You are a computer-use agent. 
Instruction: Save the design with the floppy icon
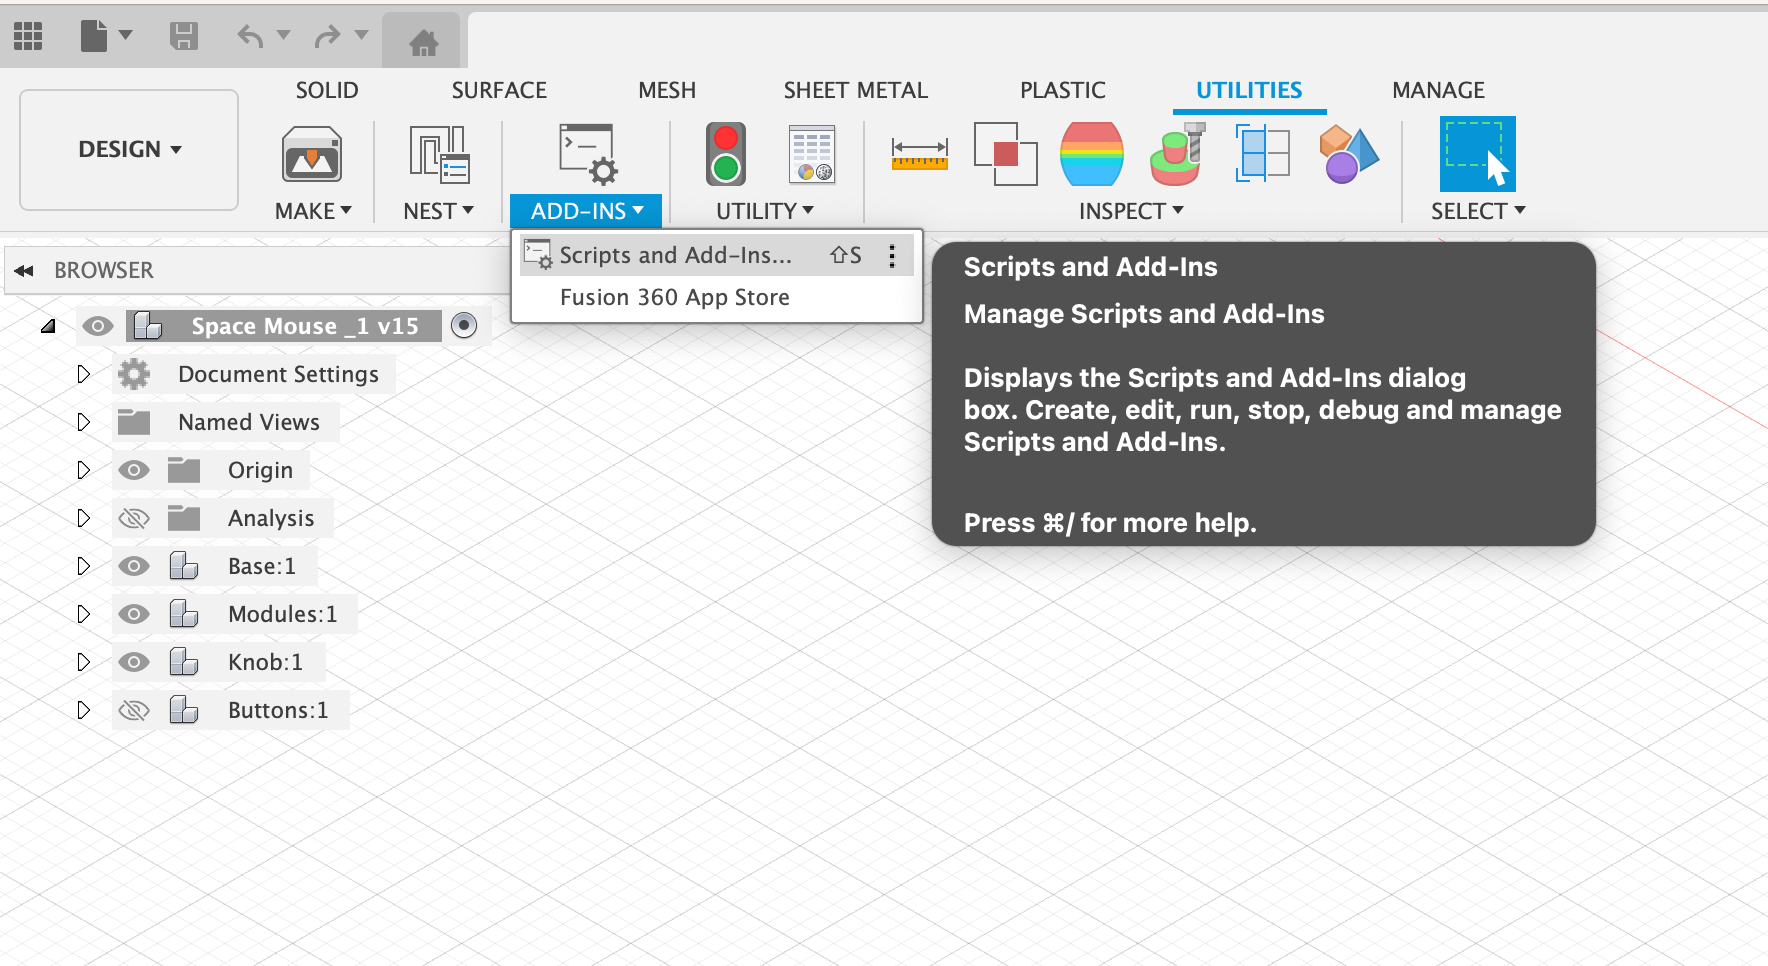pyautogui.click(x=183, y=37)
